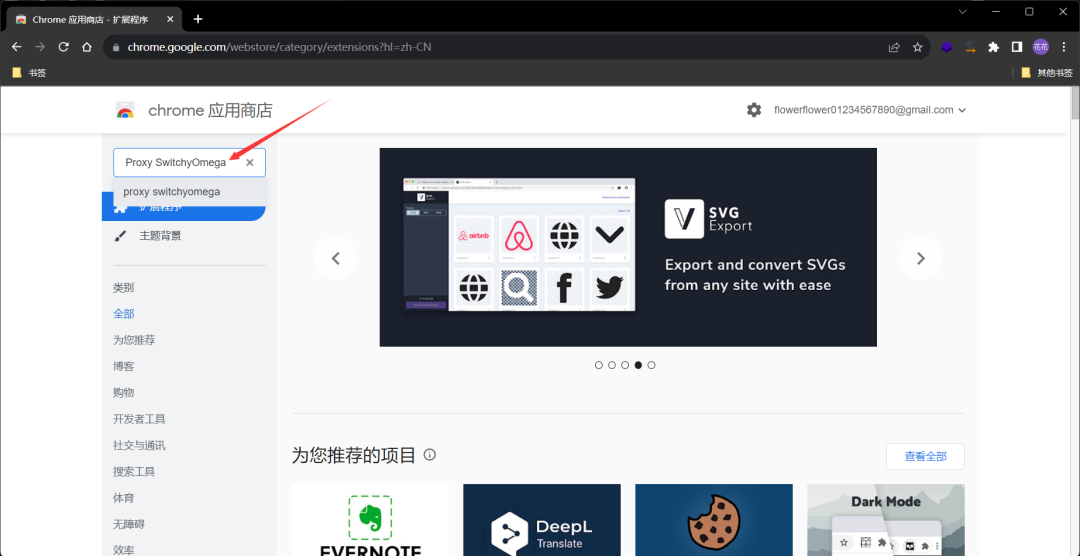Choose the 'proxy switchyomega' search suggestion
This screenshot has width=1080, height=556.
pyautogui.click(x=189, y=192)
